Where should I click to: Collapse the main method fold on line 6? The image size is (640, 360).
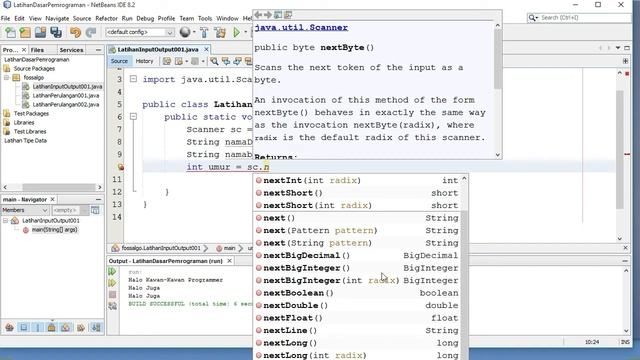[x=133, y=116]
